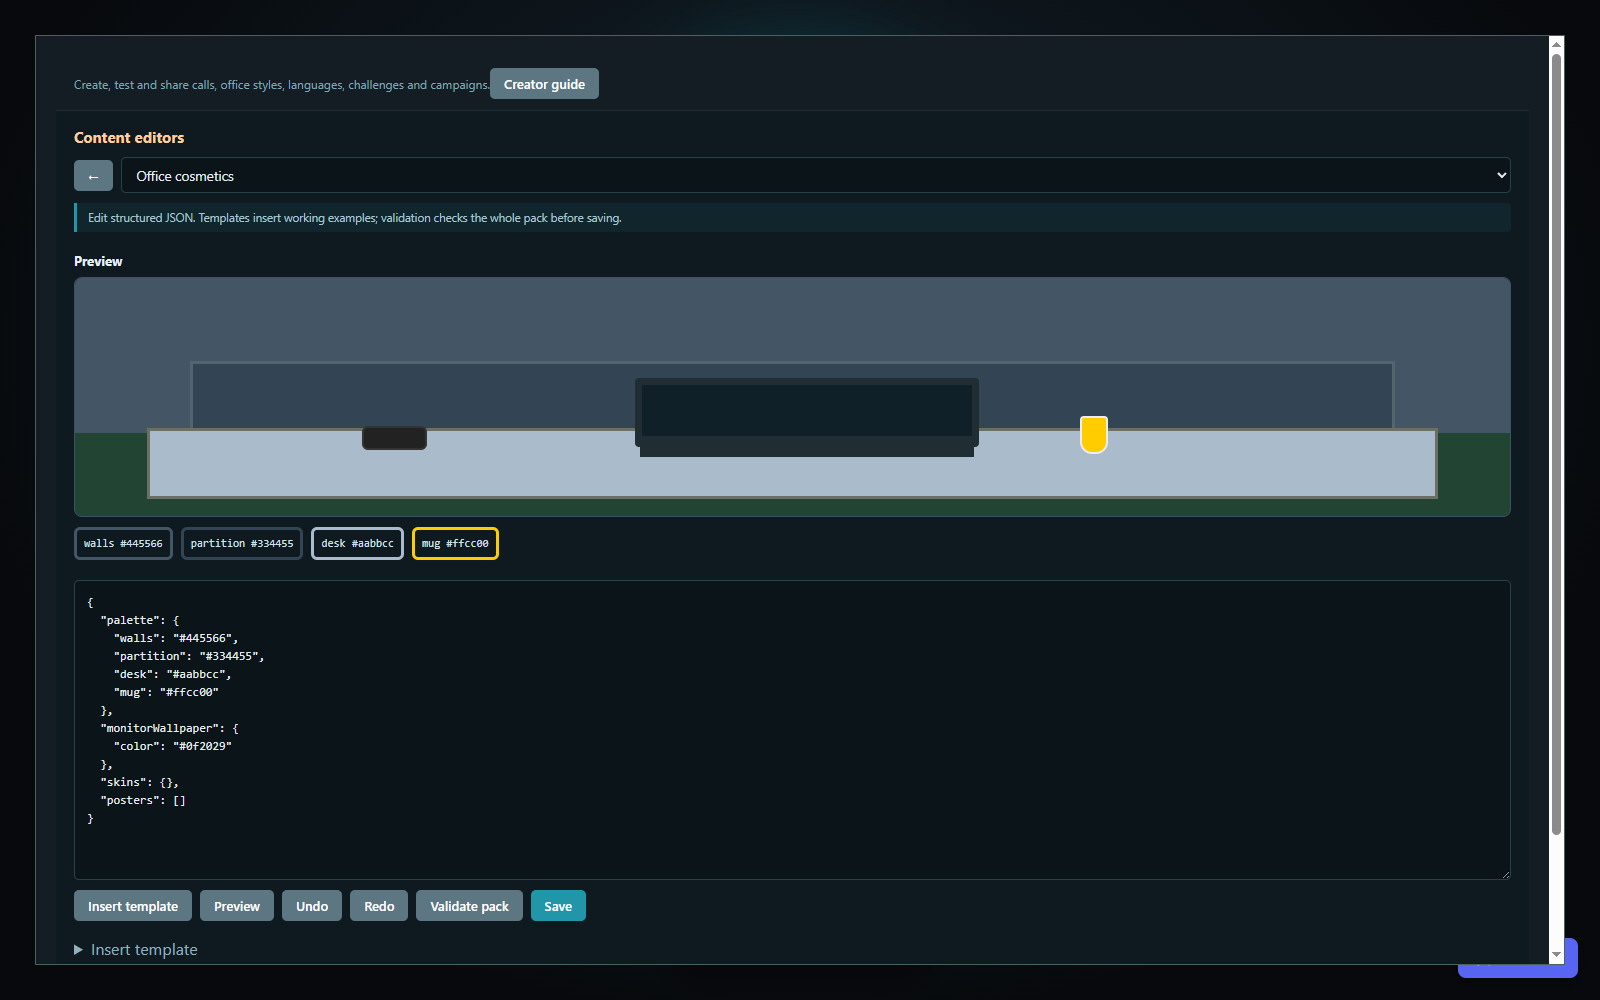Image resolution: width=1600 pixels, height=1000 pixels.
Task: Click the "skins": {} line in the JSON
Action: [x=140, y=782]
